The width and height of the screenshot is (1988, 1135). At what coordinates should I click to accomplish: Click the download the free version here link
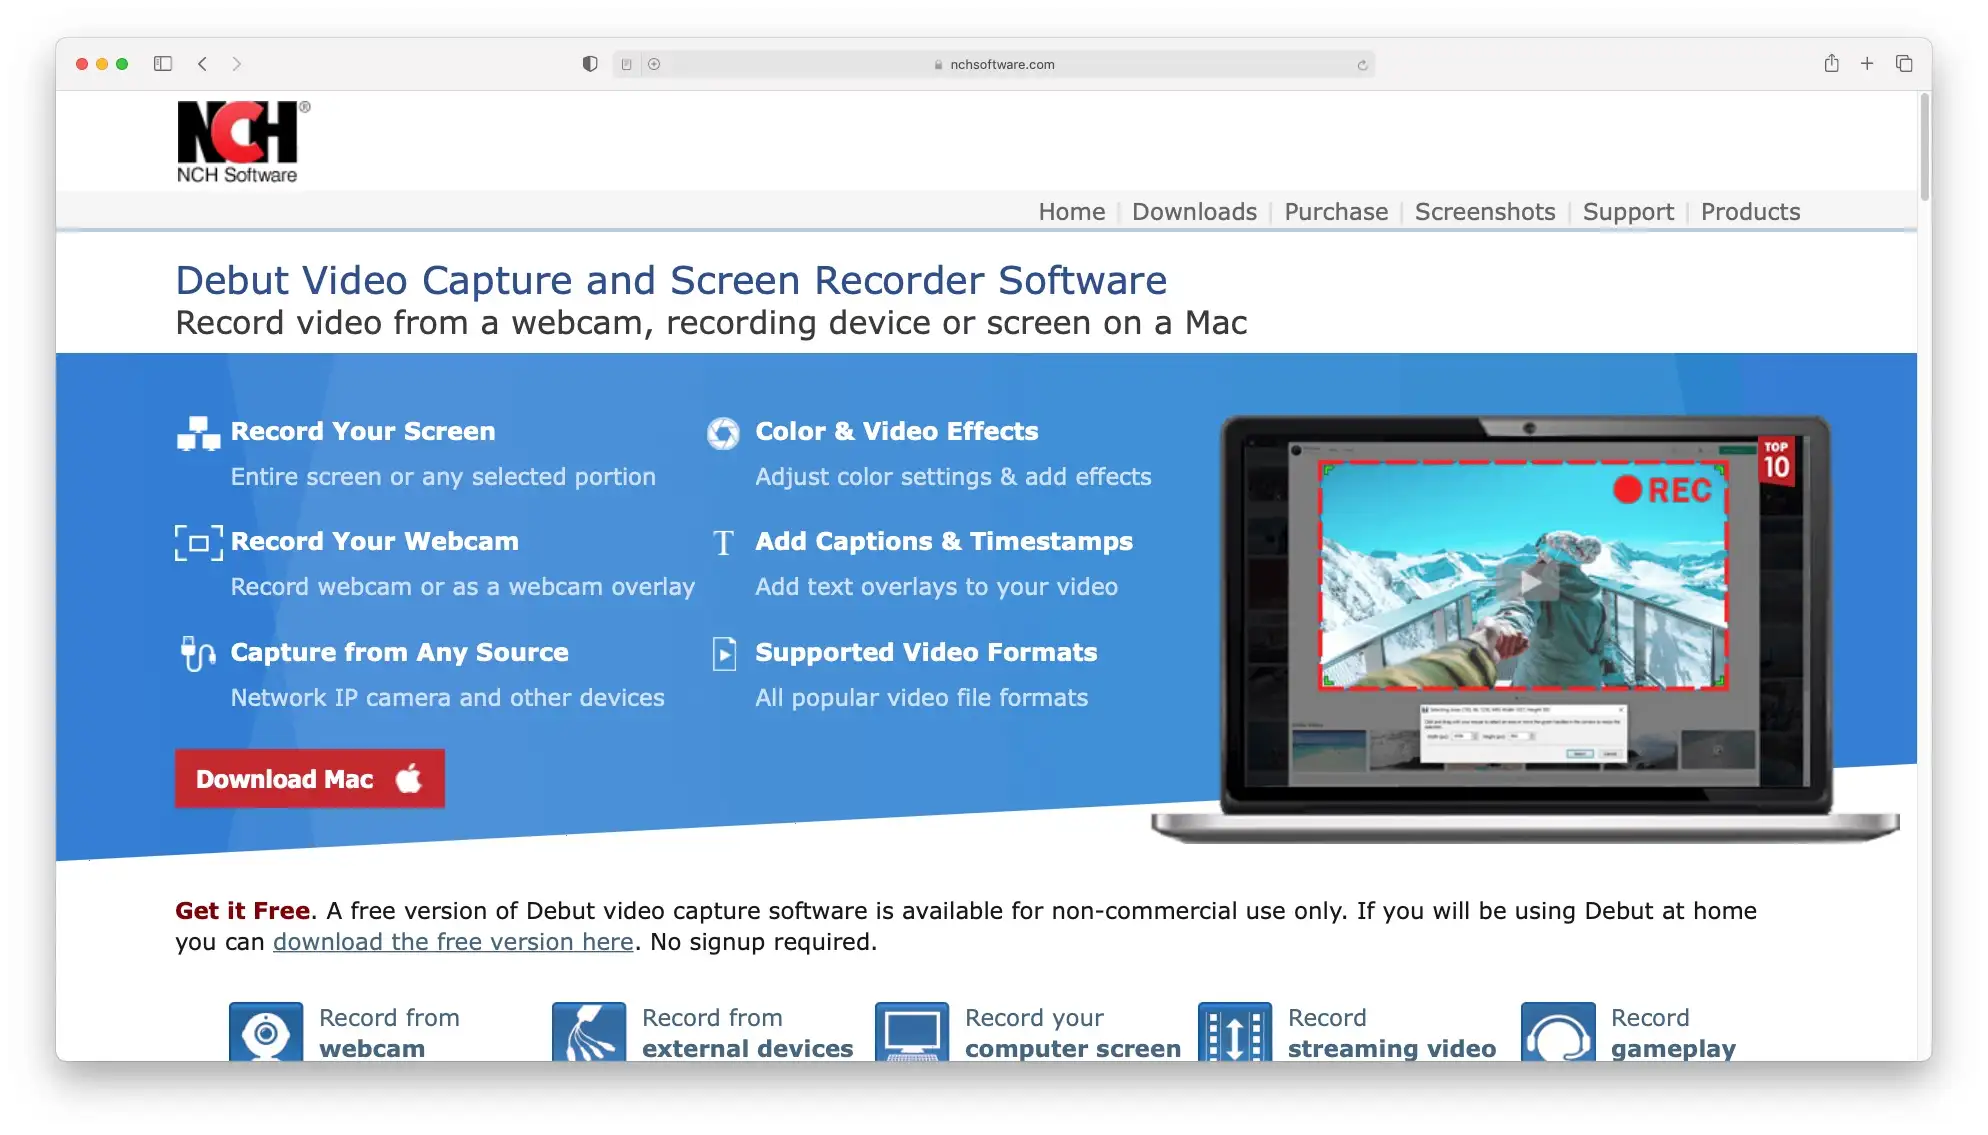point(453,940)
